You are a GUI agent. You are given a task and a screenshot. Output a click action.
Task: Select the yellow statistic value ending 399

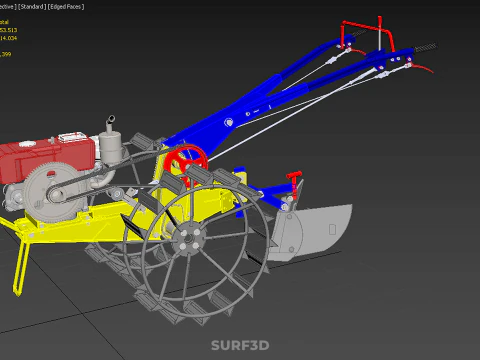(6, 54)
